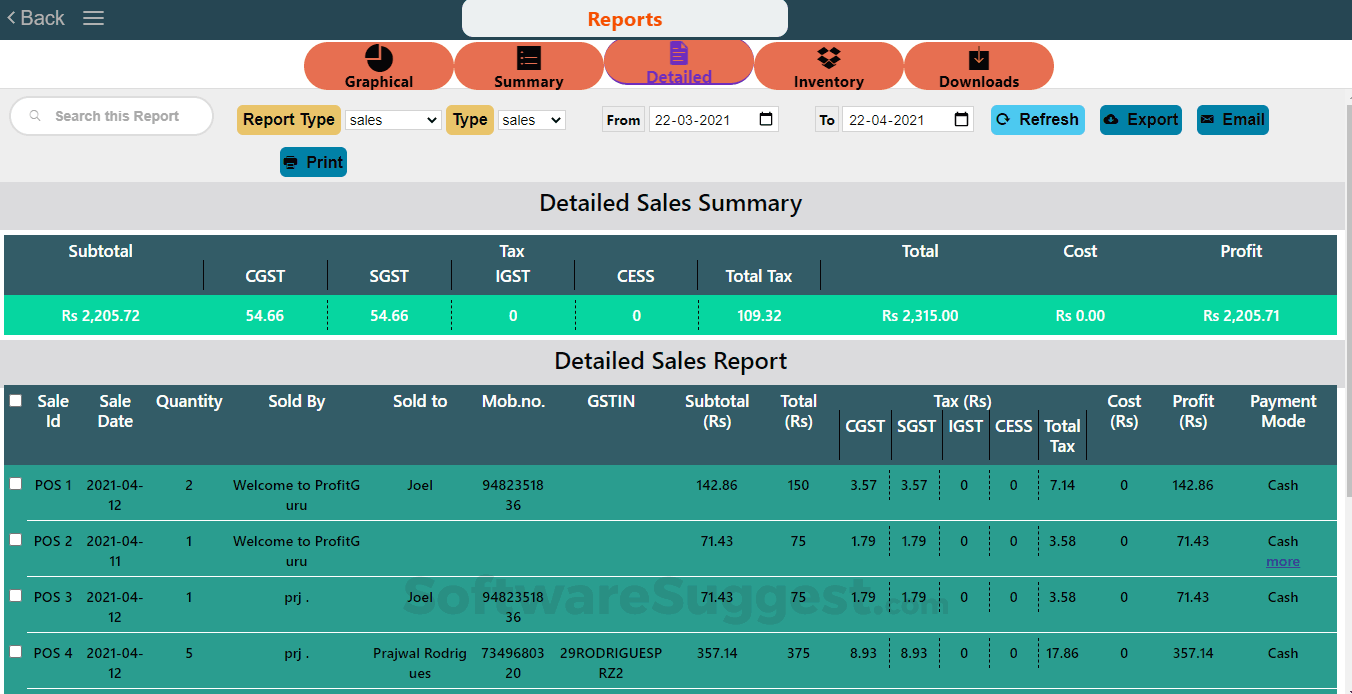This screenshot has height=694, width=1352.
Task: Open calendar picker in From date field
Action: click(x=766, y=120)
